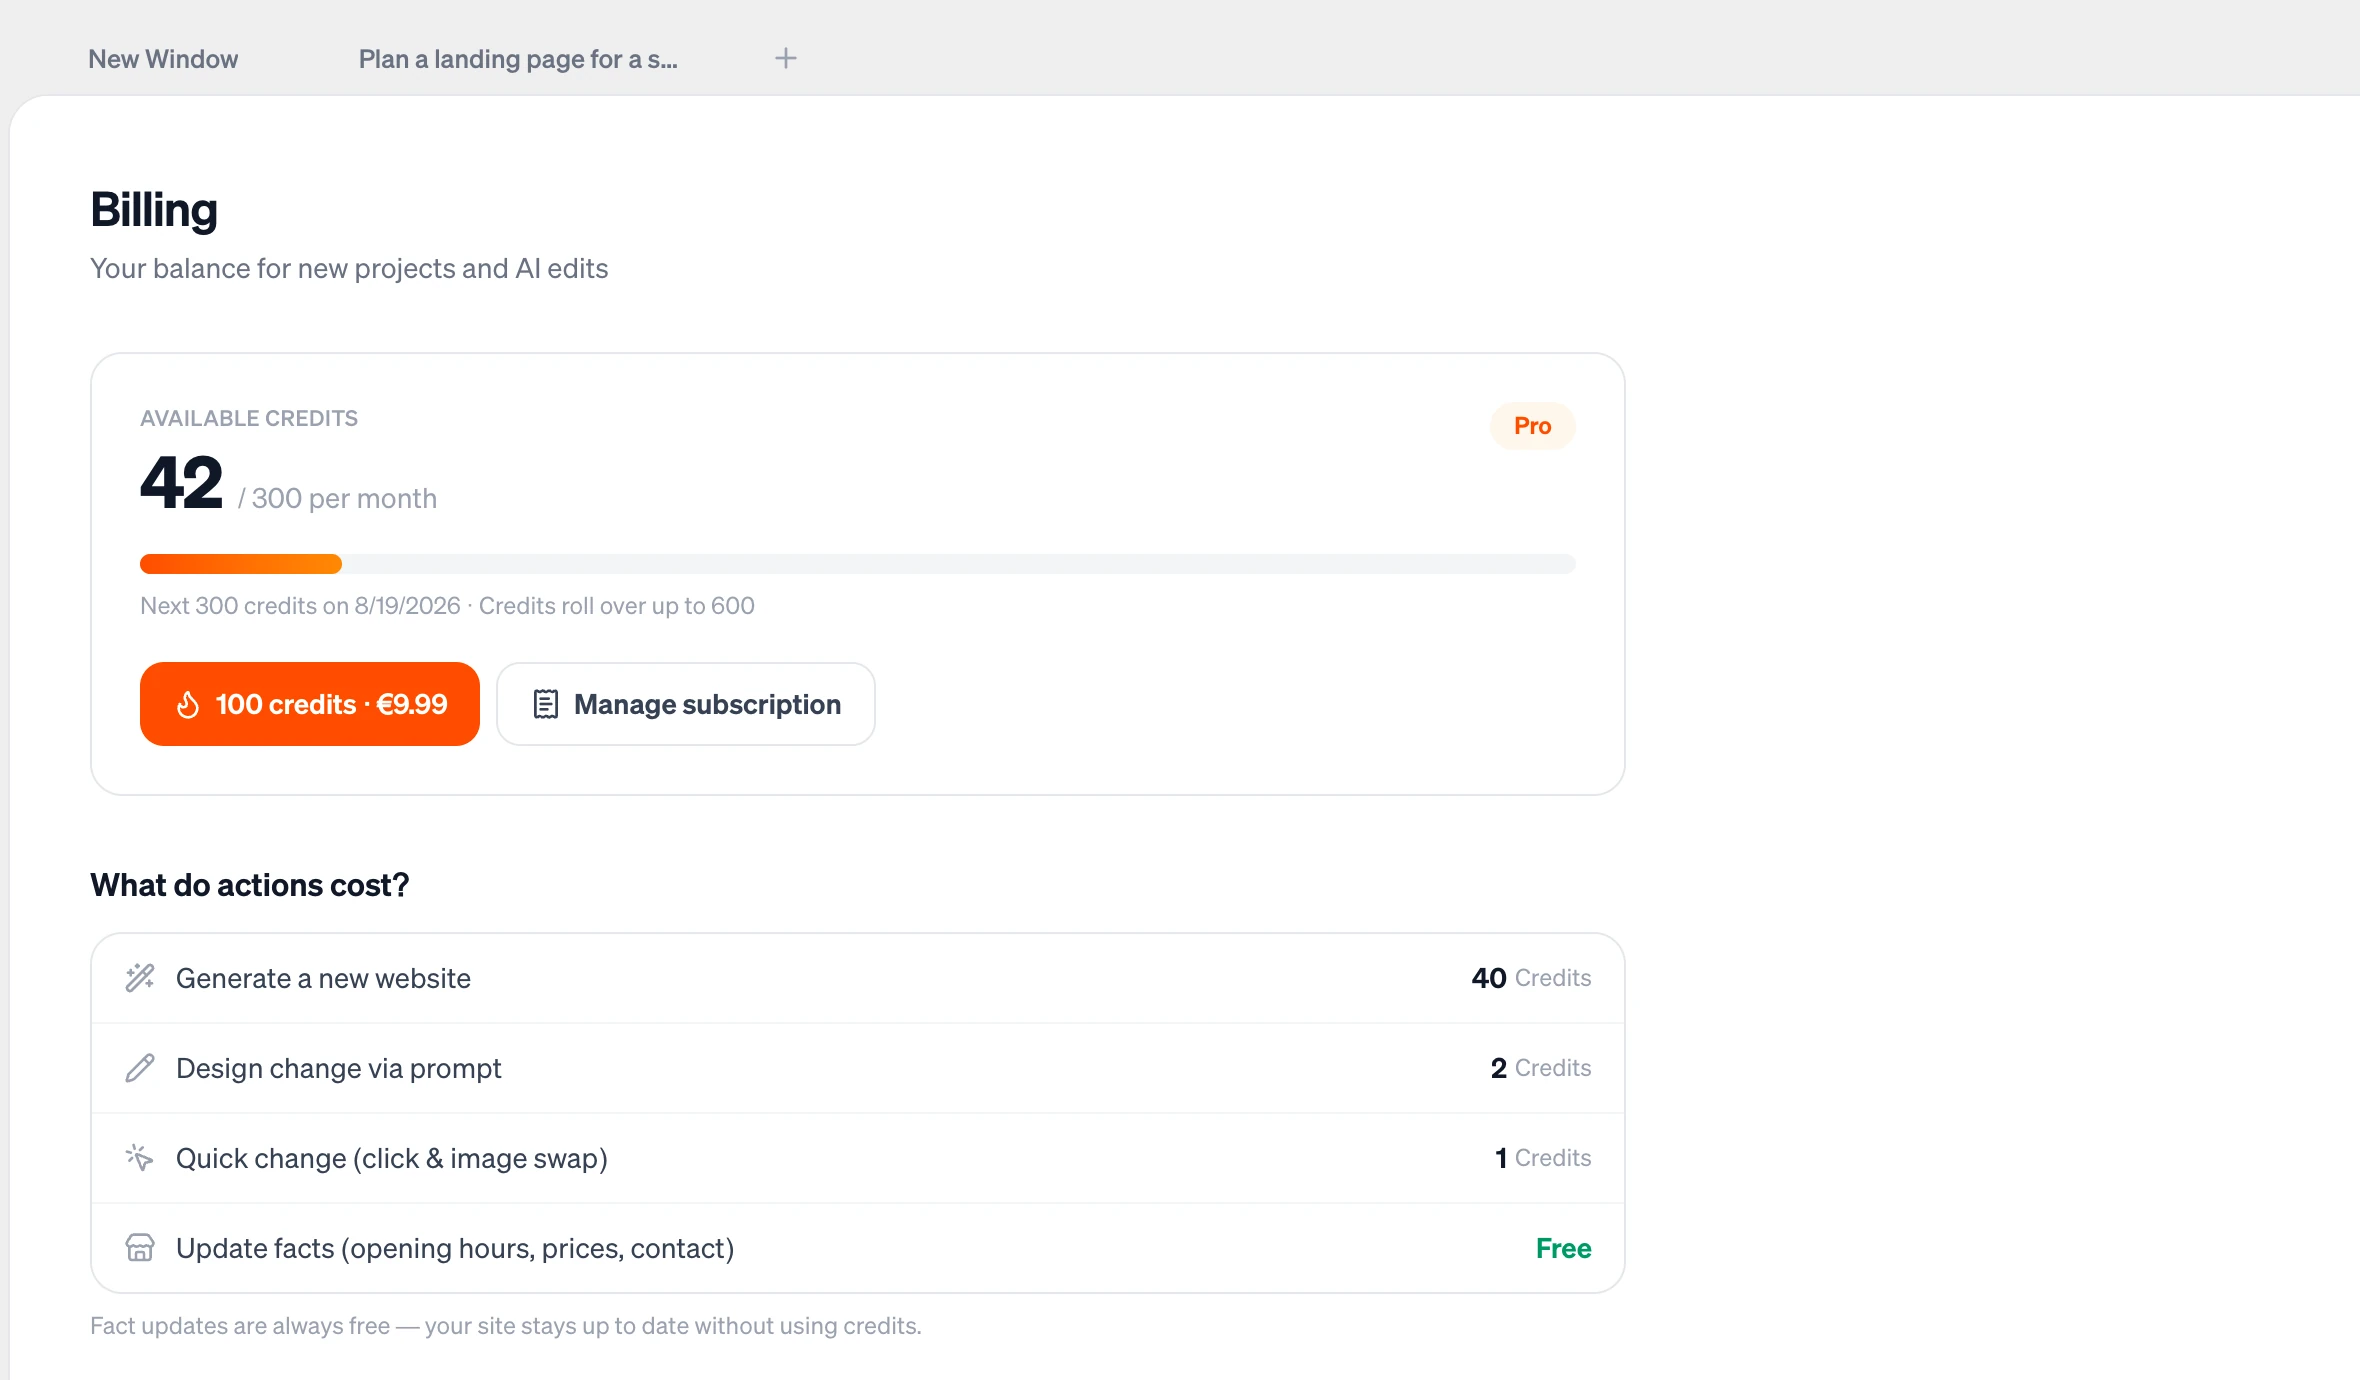Click the storefront icon for Update facts
The width and height of the screenshot is (2360, 1380).
click(x=140, y=1248)
